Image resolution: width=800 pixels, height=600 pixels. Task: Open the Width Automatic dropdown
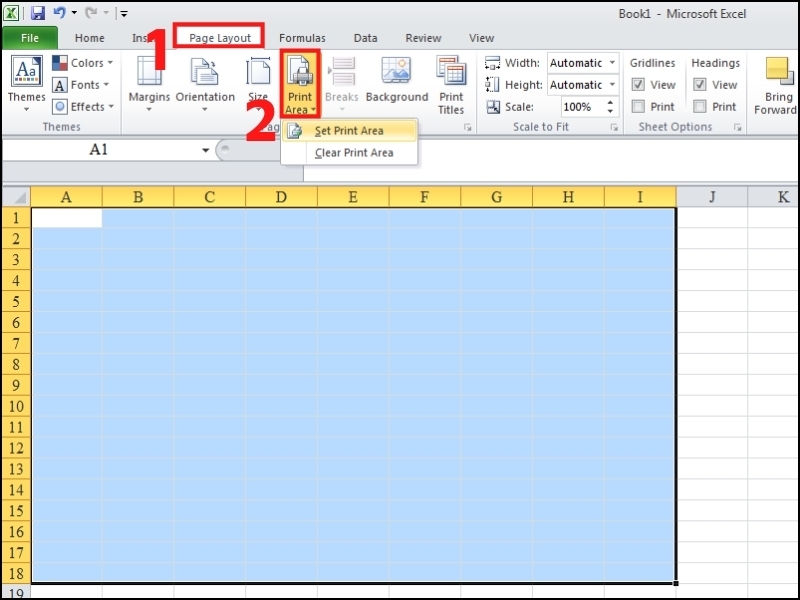pyautogui.click(x=610, y=62)
